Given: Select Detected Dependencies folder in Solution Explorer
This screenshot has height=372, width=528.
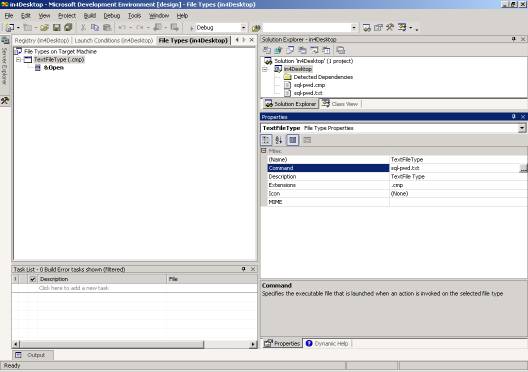Looking at the screenshot, I should coord(319,77).
